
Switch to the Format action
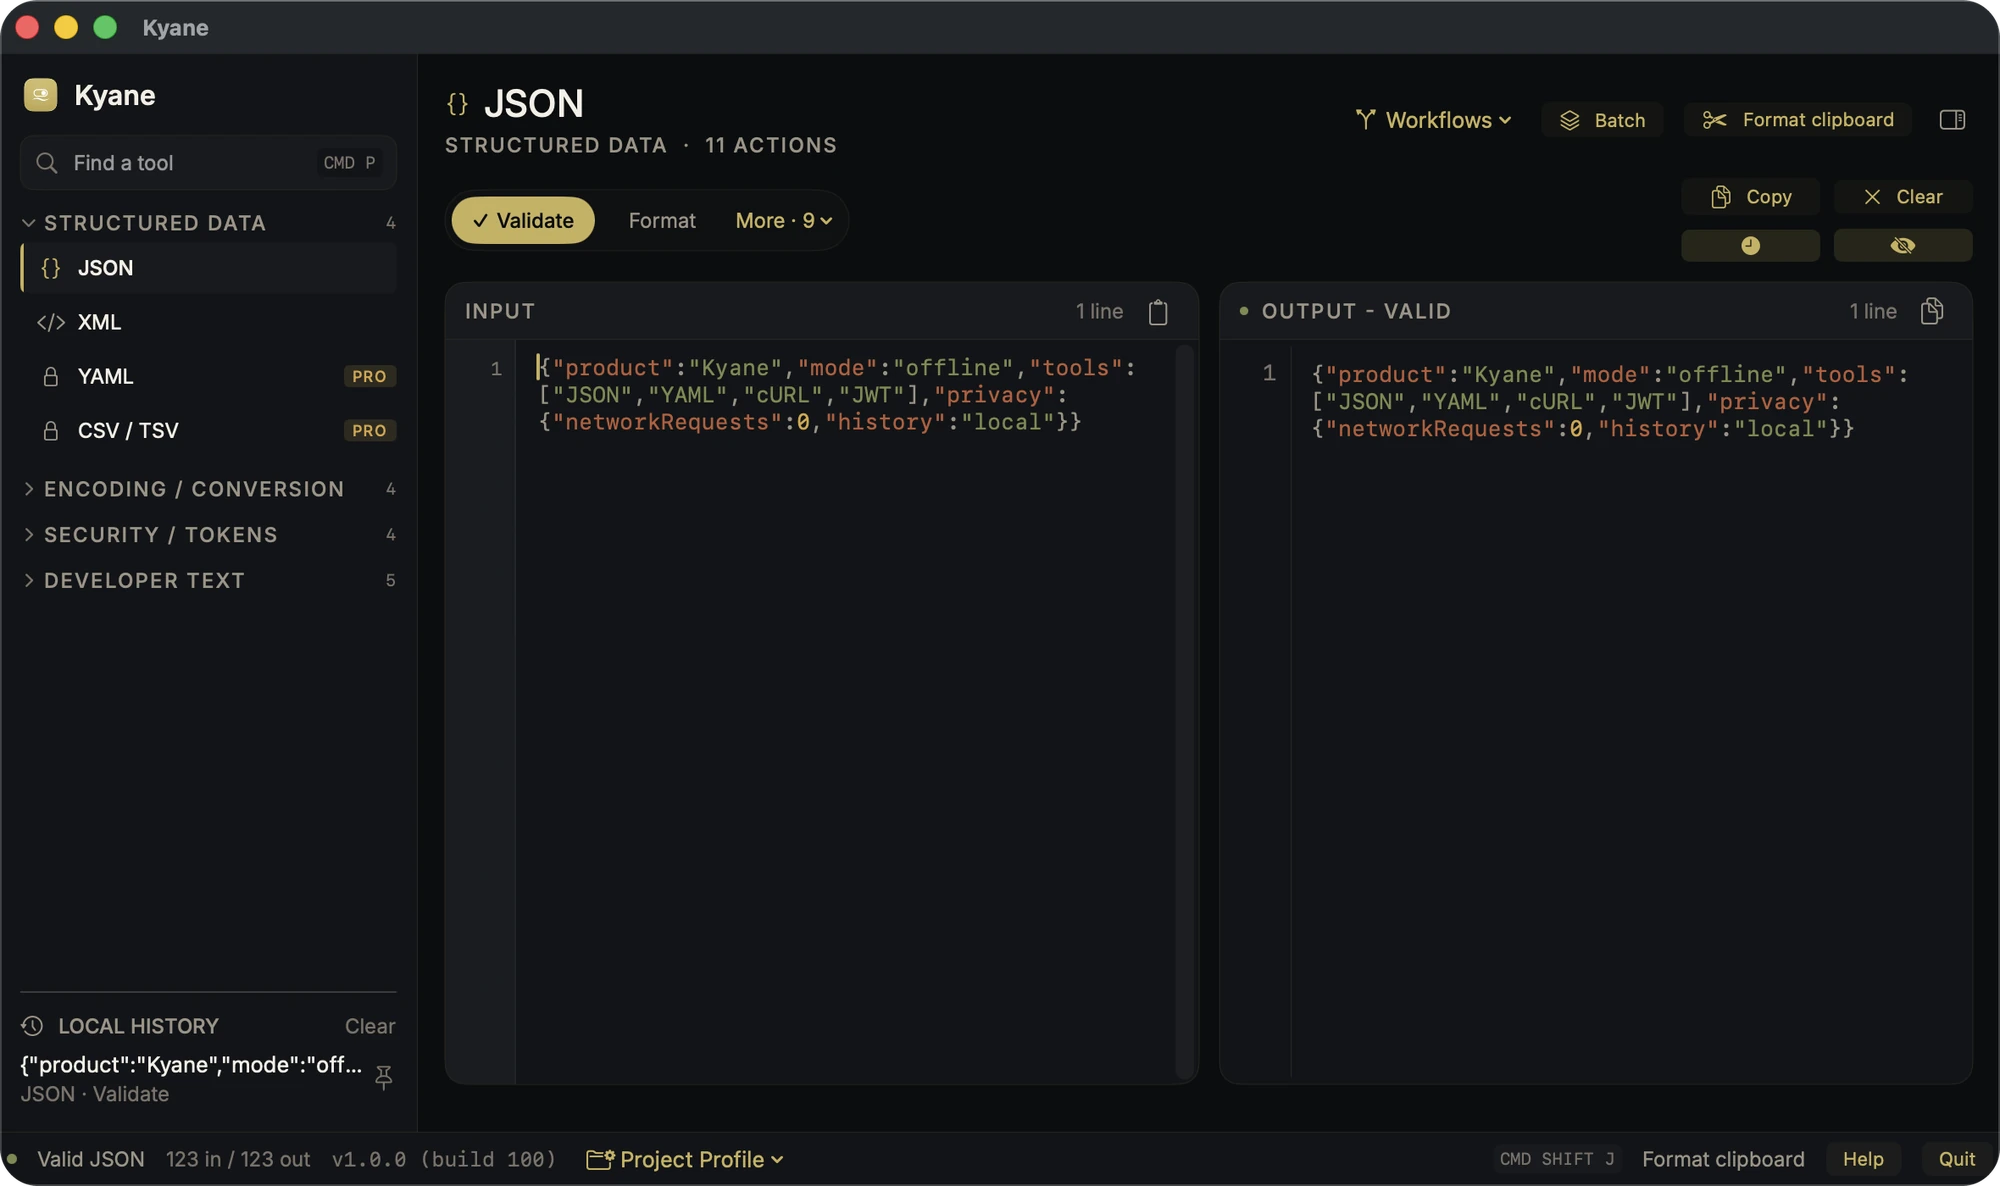click(662, 221)
